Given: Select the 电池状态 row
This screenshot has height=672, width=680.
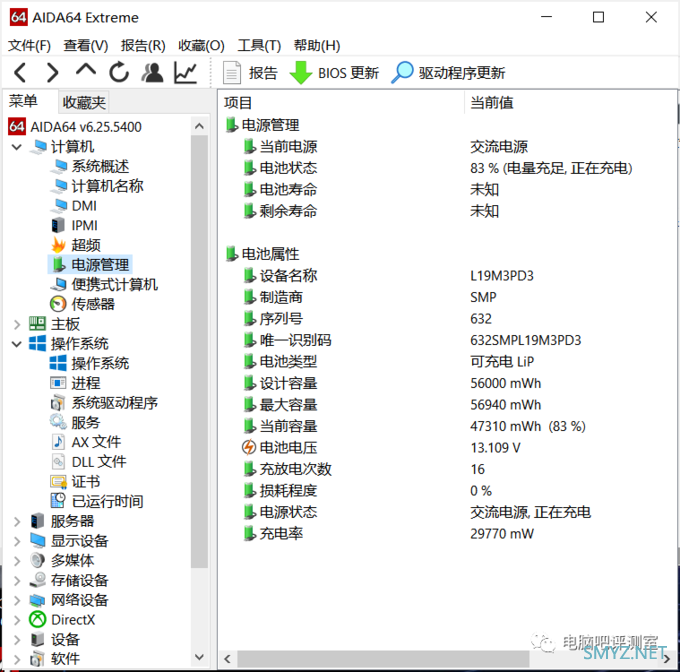Looking at the screenshot, I should pos(437,168).
